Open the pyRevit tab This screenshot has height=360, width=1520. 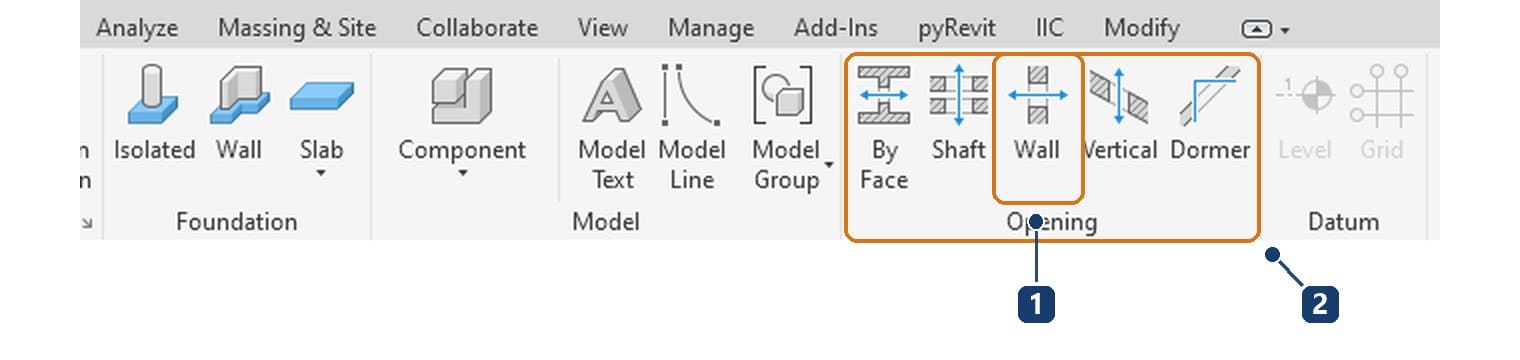957,27
